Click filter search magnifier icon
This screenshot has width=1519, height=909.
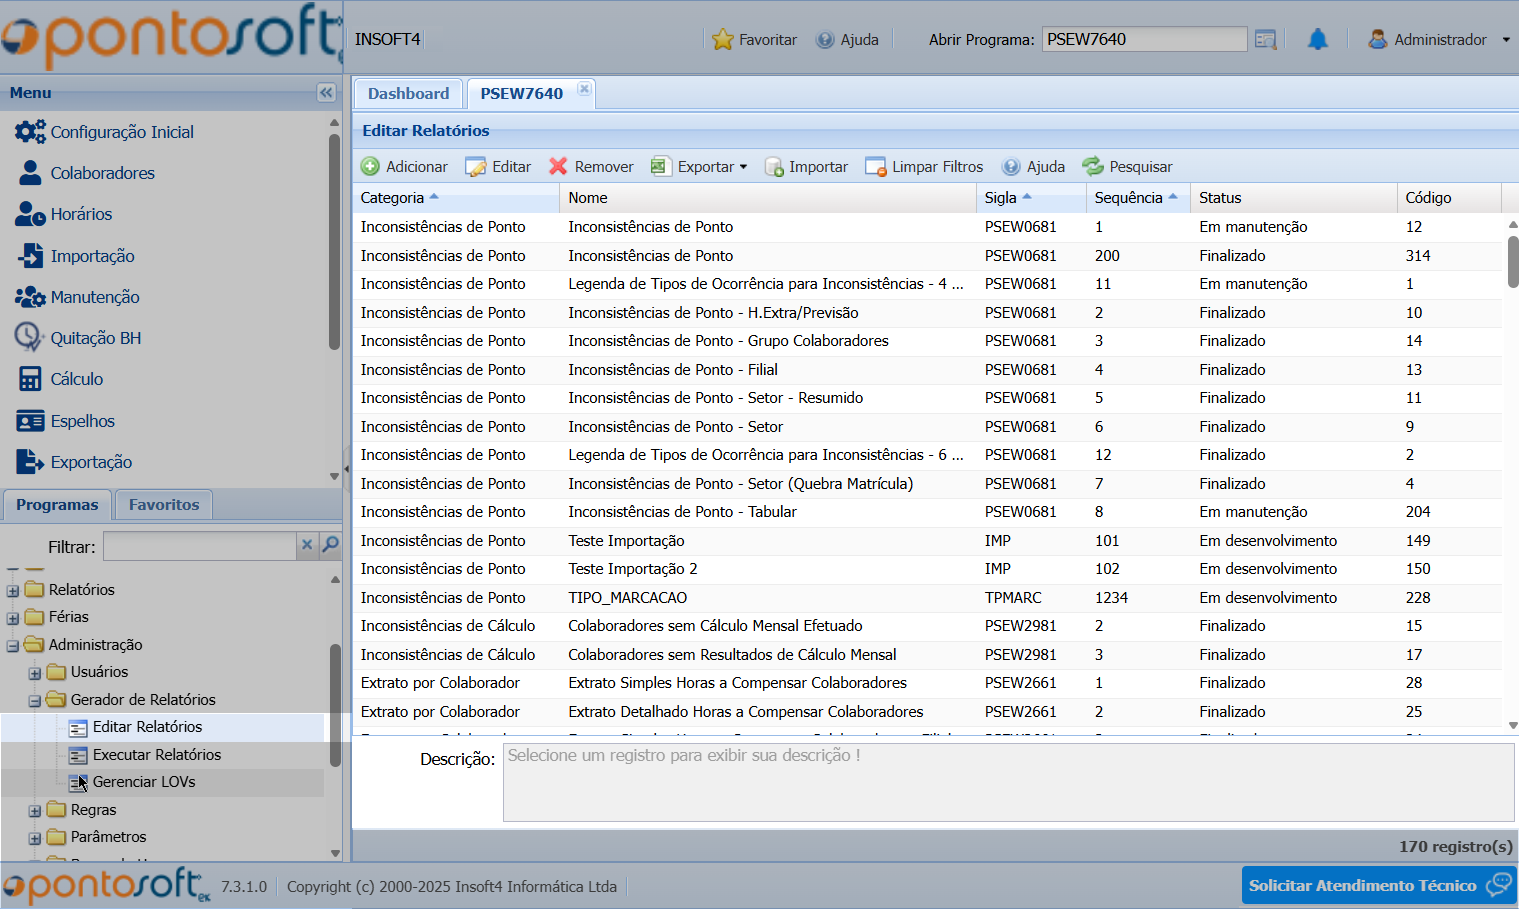pos(330,545)
